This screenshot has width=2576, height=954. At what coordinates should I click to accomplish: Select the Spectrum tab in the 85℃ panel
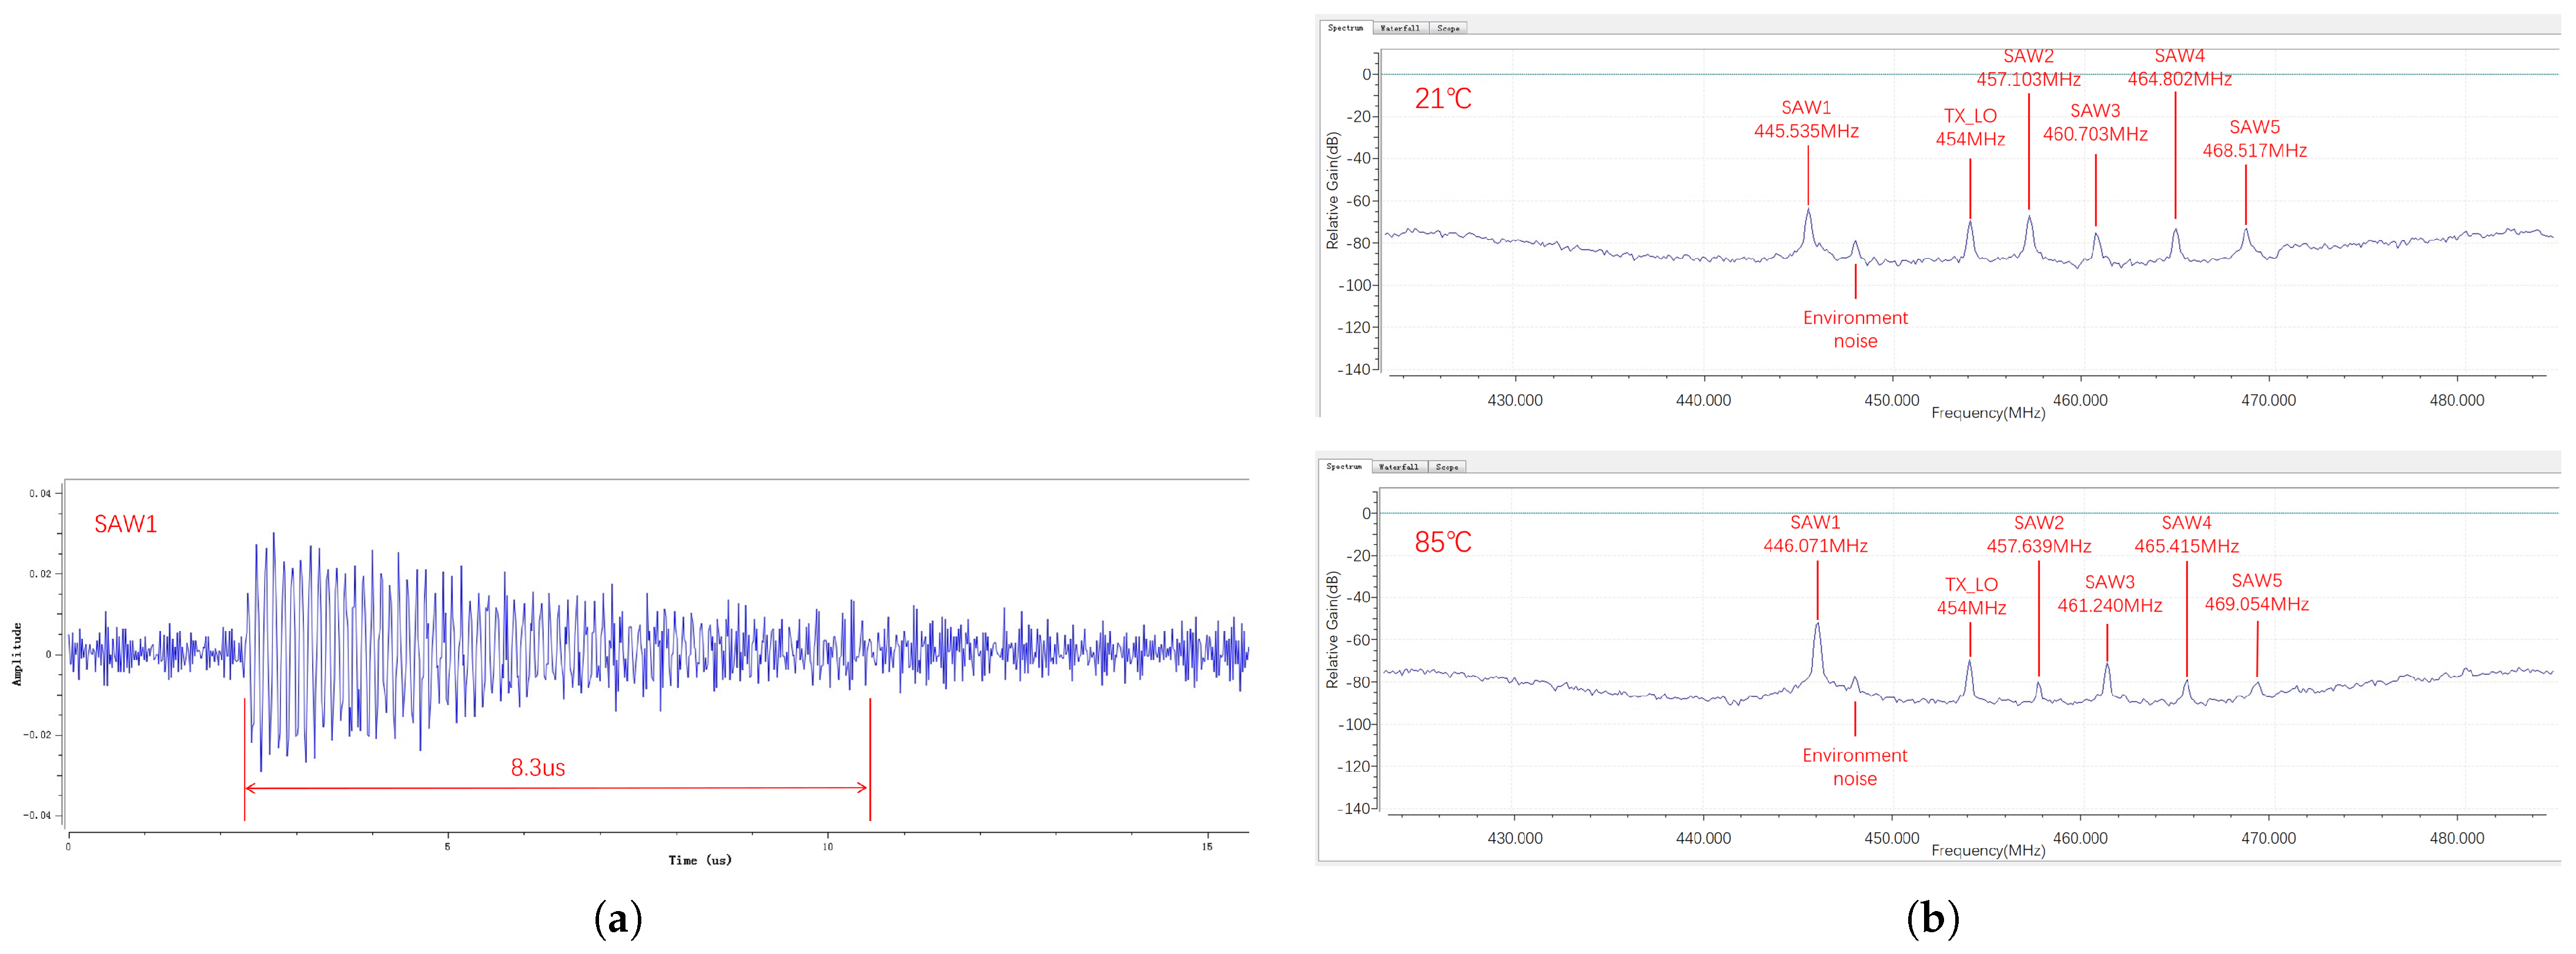point(1344,467)
